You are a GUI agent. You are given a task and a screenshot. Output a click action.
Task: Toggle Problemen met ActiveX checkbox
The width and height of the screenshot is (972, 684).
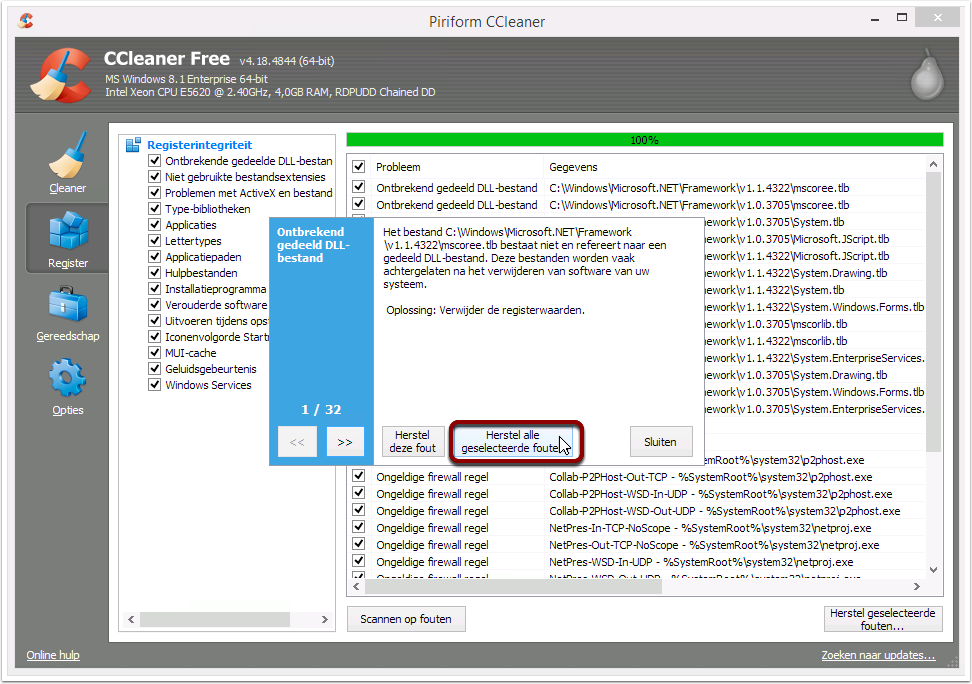[154, 193]
